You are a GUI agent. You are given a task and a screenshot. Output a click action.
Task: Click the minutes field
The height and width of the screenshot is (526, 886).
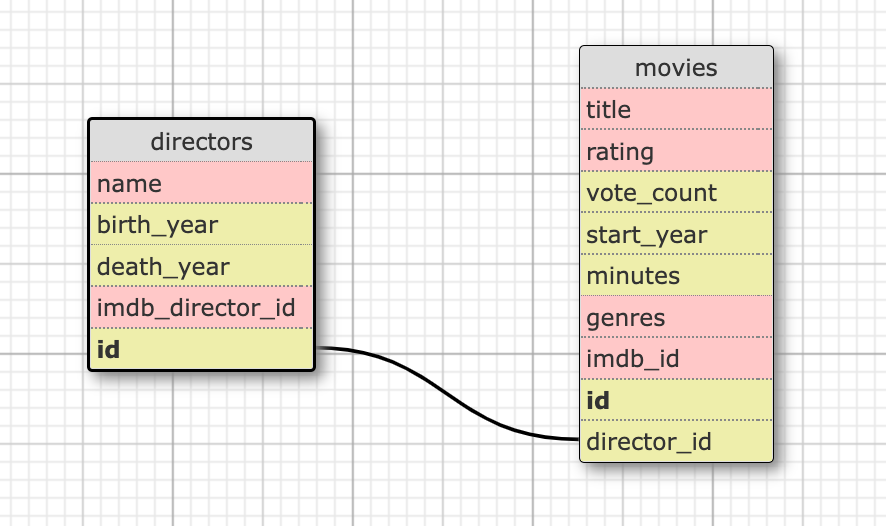pyautogui.click(x=676, y=276)
